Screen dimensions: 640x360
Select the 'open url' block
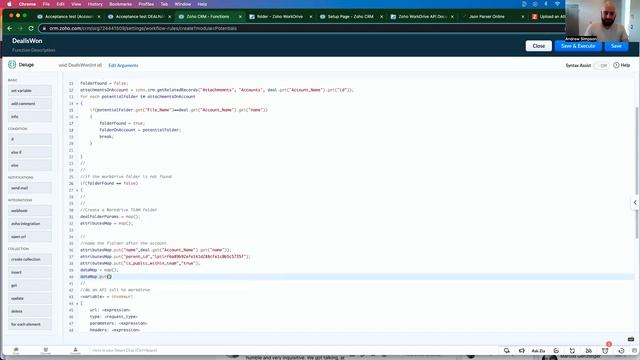(30, 237)
